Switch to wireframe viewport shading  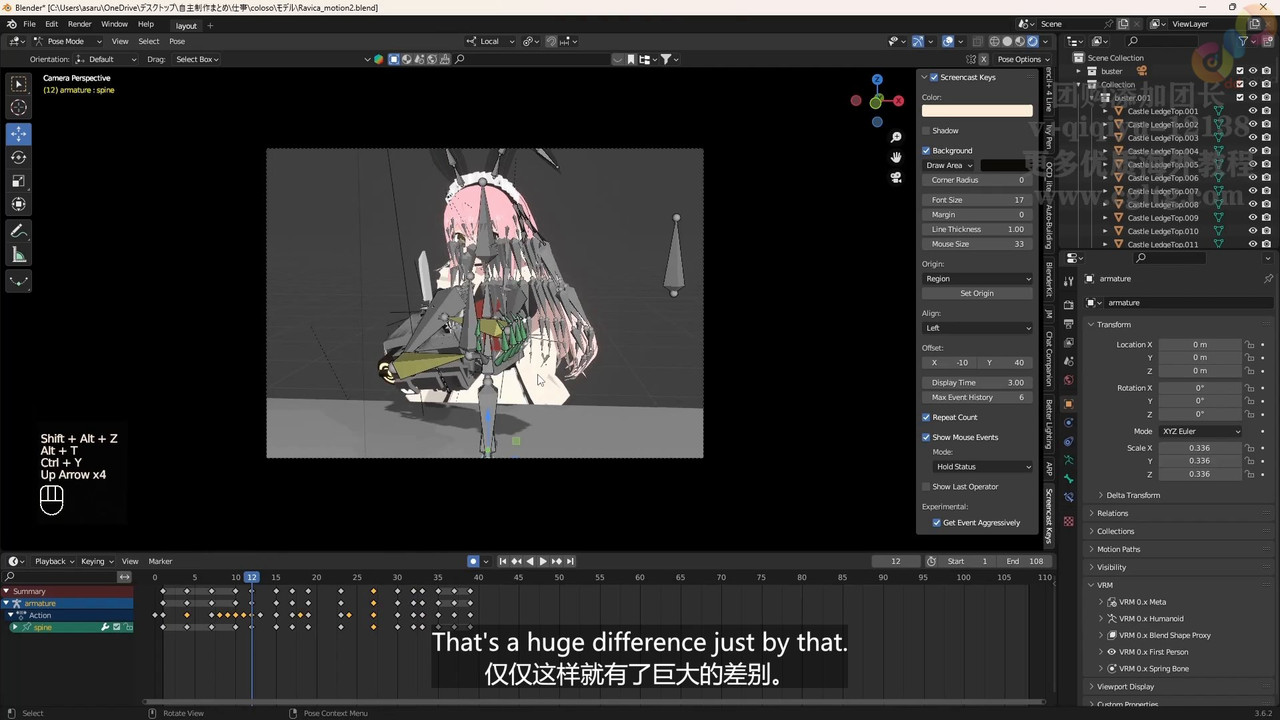point(994,41)
